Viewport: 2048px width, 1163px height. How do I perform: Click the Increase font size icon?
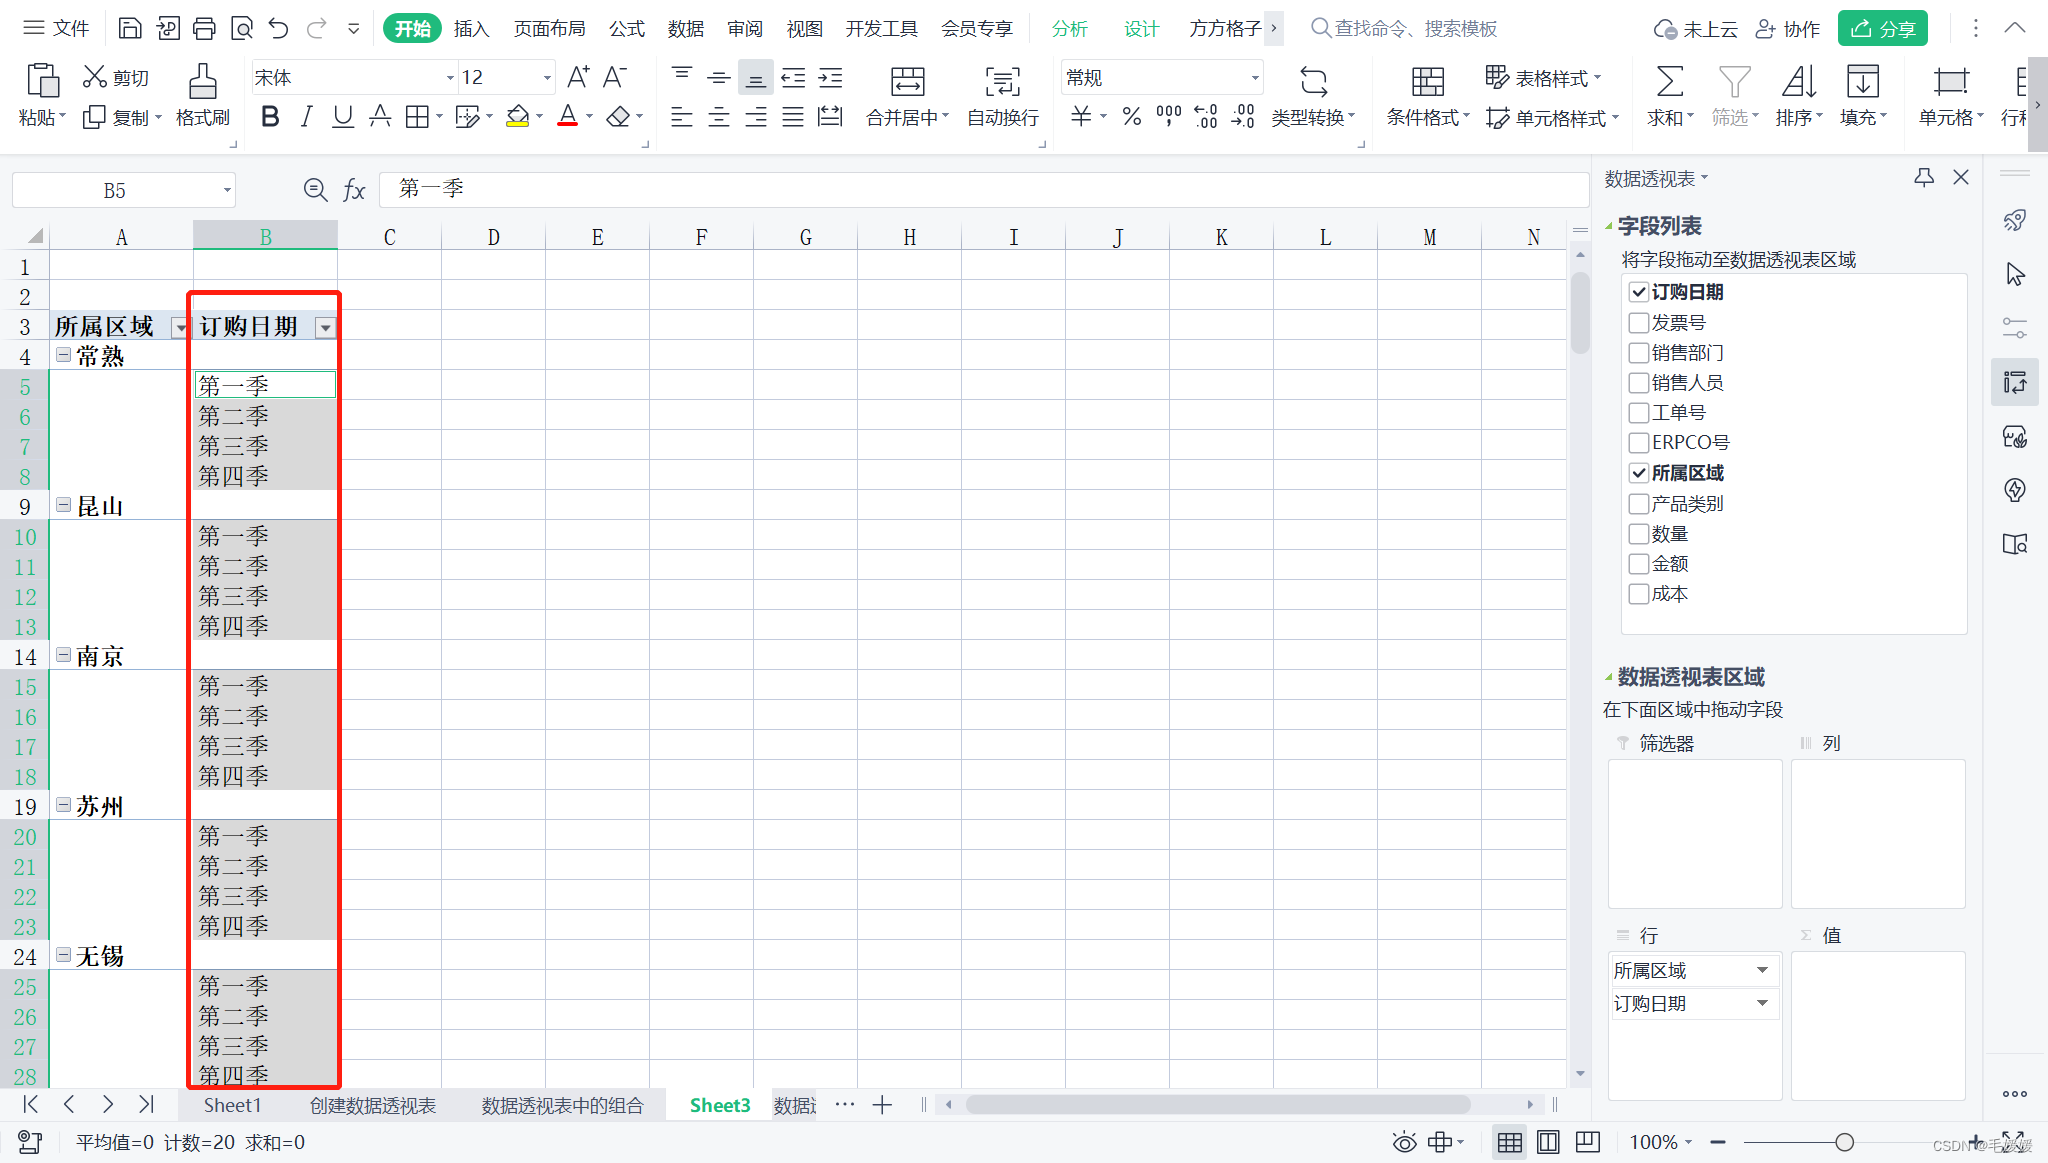(x=578, y=77)
